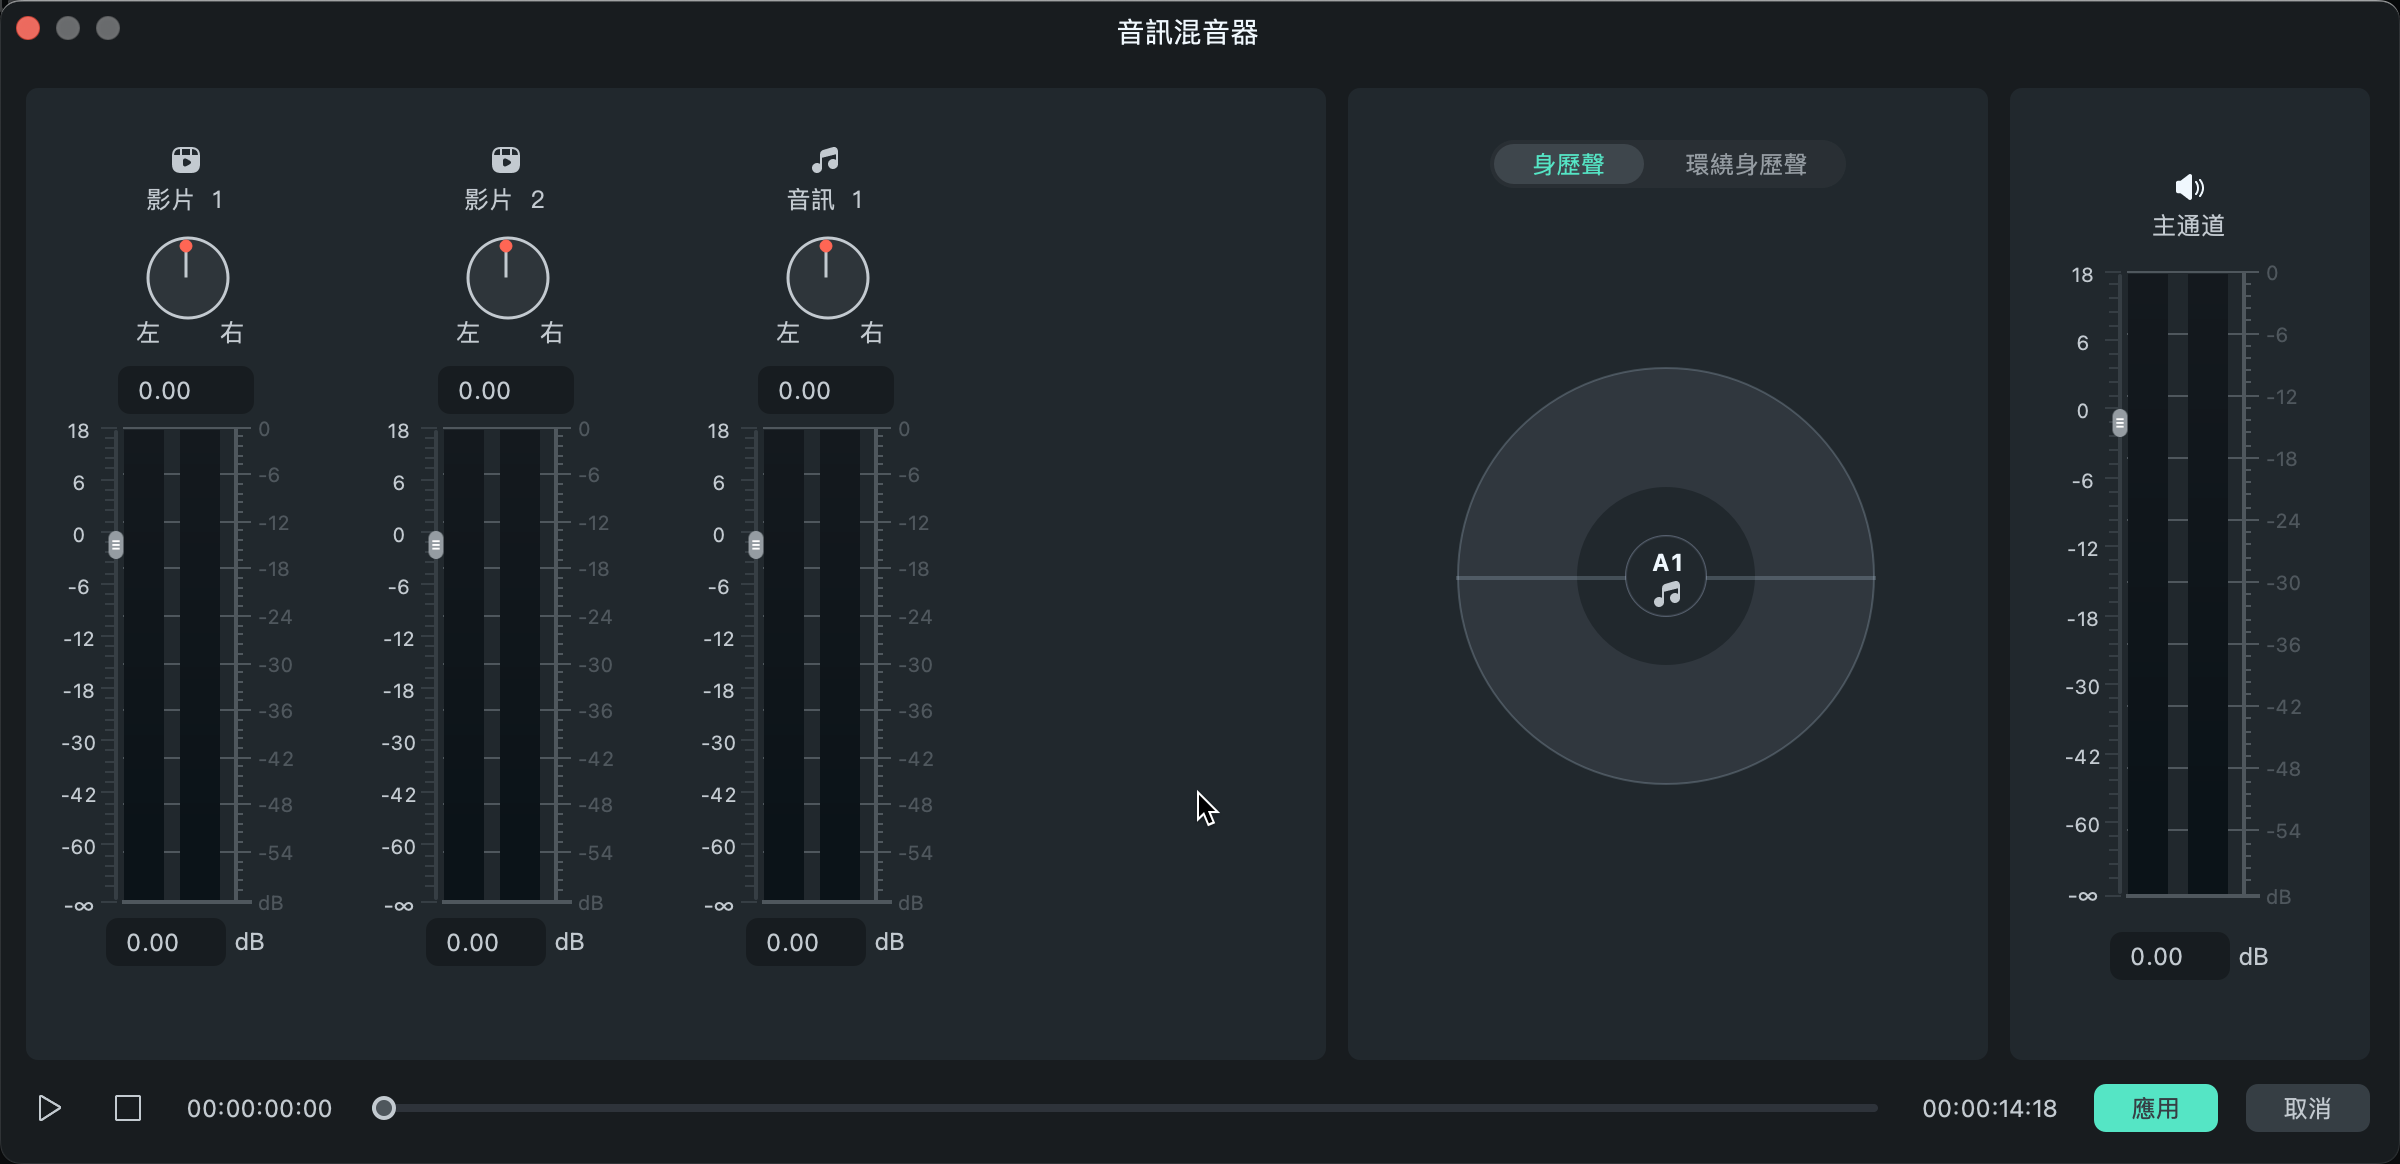Click the 音訊 1 level meter
2400x1164 pixels.
click(x=812, y=665)
